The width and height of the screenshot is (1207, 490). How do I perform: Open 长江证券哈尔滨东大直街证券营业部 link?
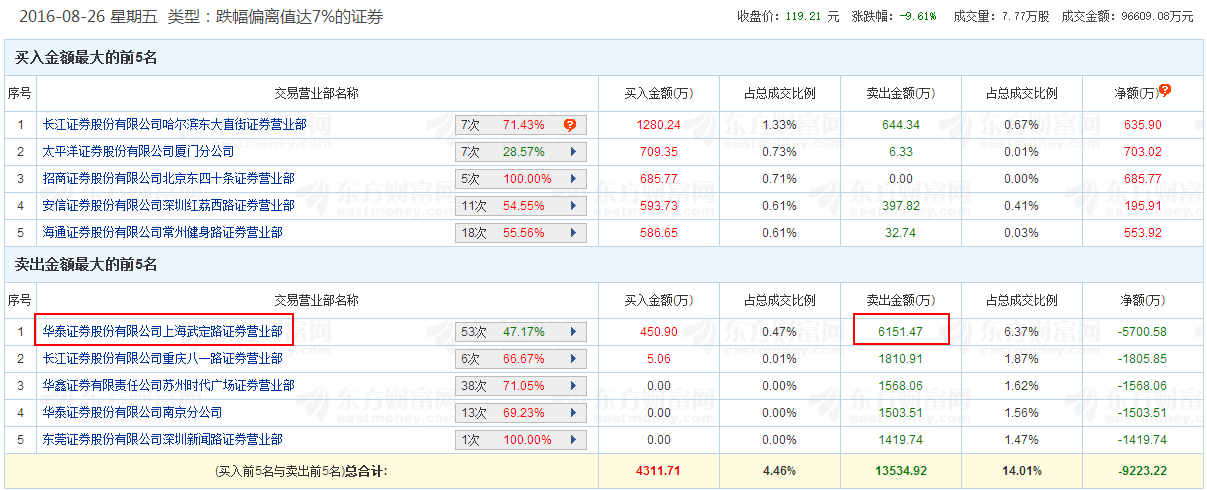(x=174, y=125)
